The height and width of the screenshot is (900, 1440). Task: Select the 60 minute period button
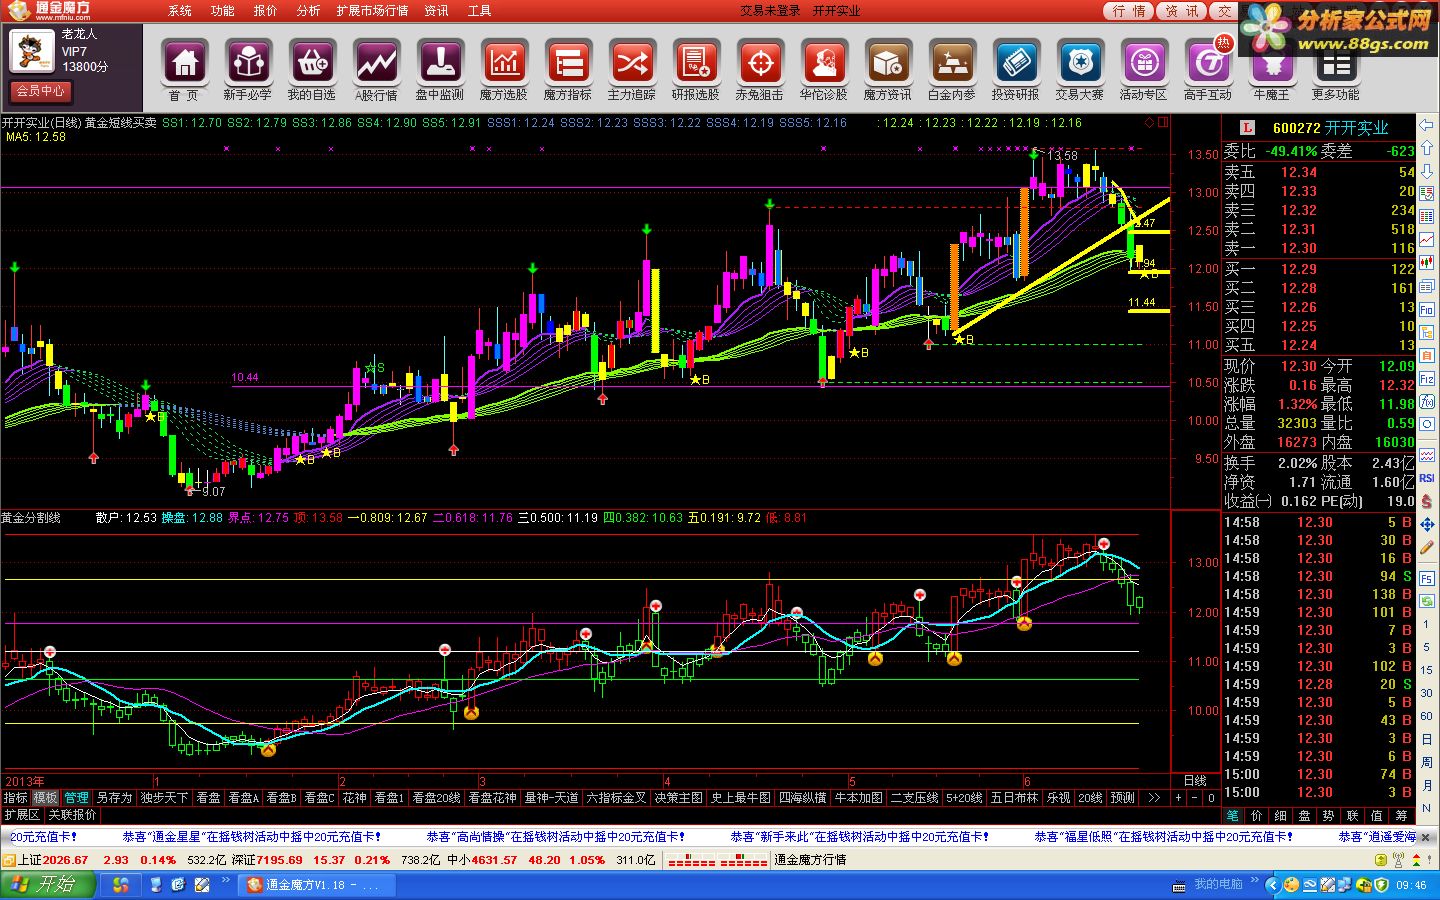click(x=1427, y=716)
